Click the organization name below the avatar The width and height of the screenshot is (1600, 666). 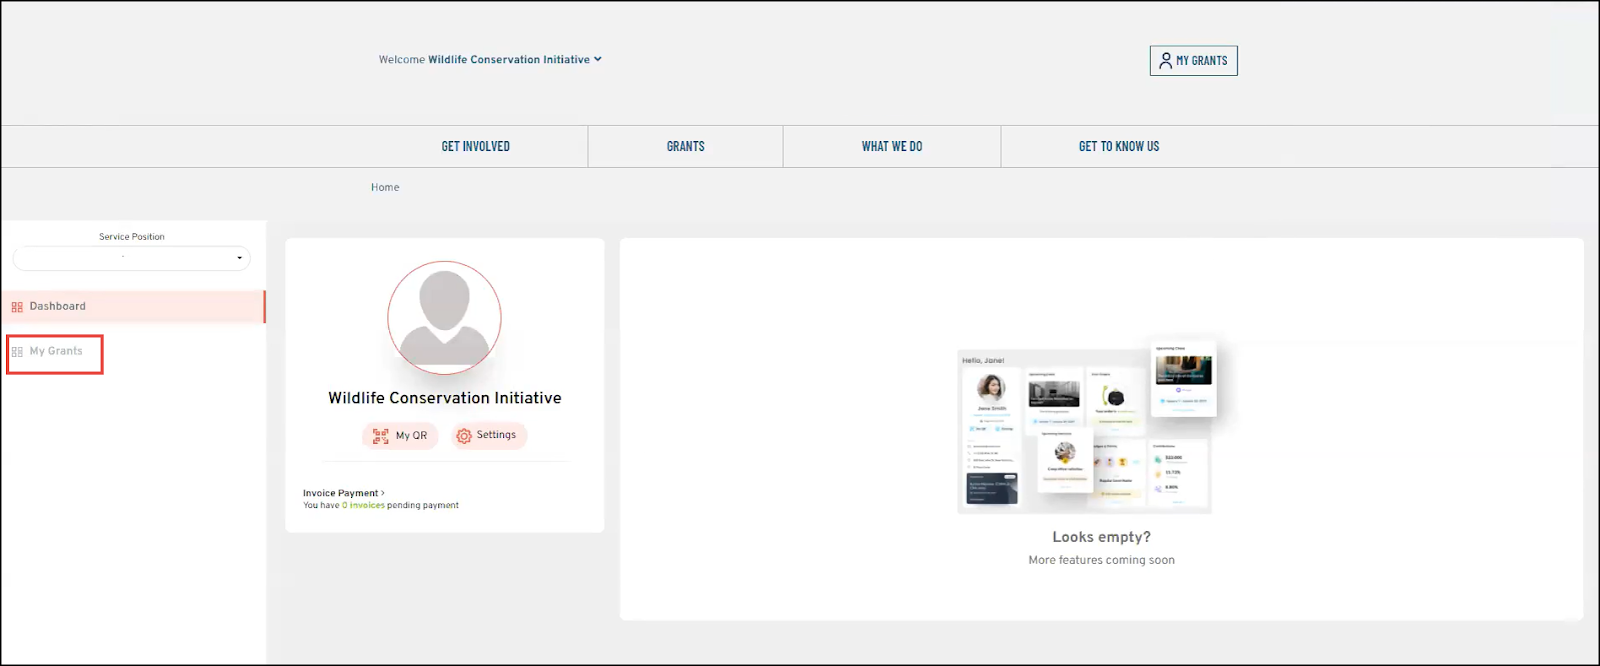click(444, 398)
